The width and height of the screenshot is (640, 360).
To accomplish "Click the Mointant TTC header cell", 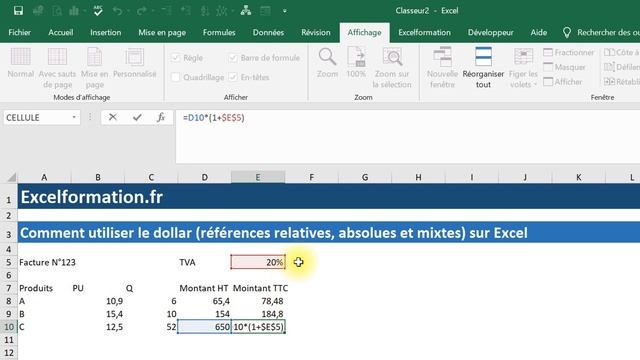I will [x=258, y=288].
